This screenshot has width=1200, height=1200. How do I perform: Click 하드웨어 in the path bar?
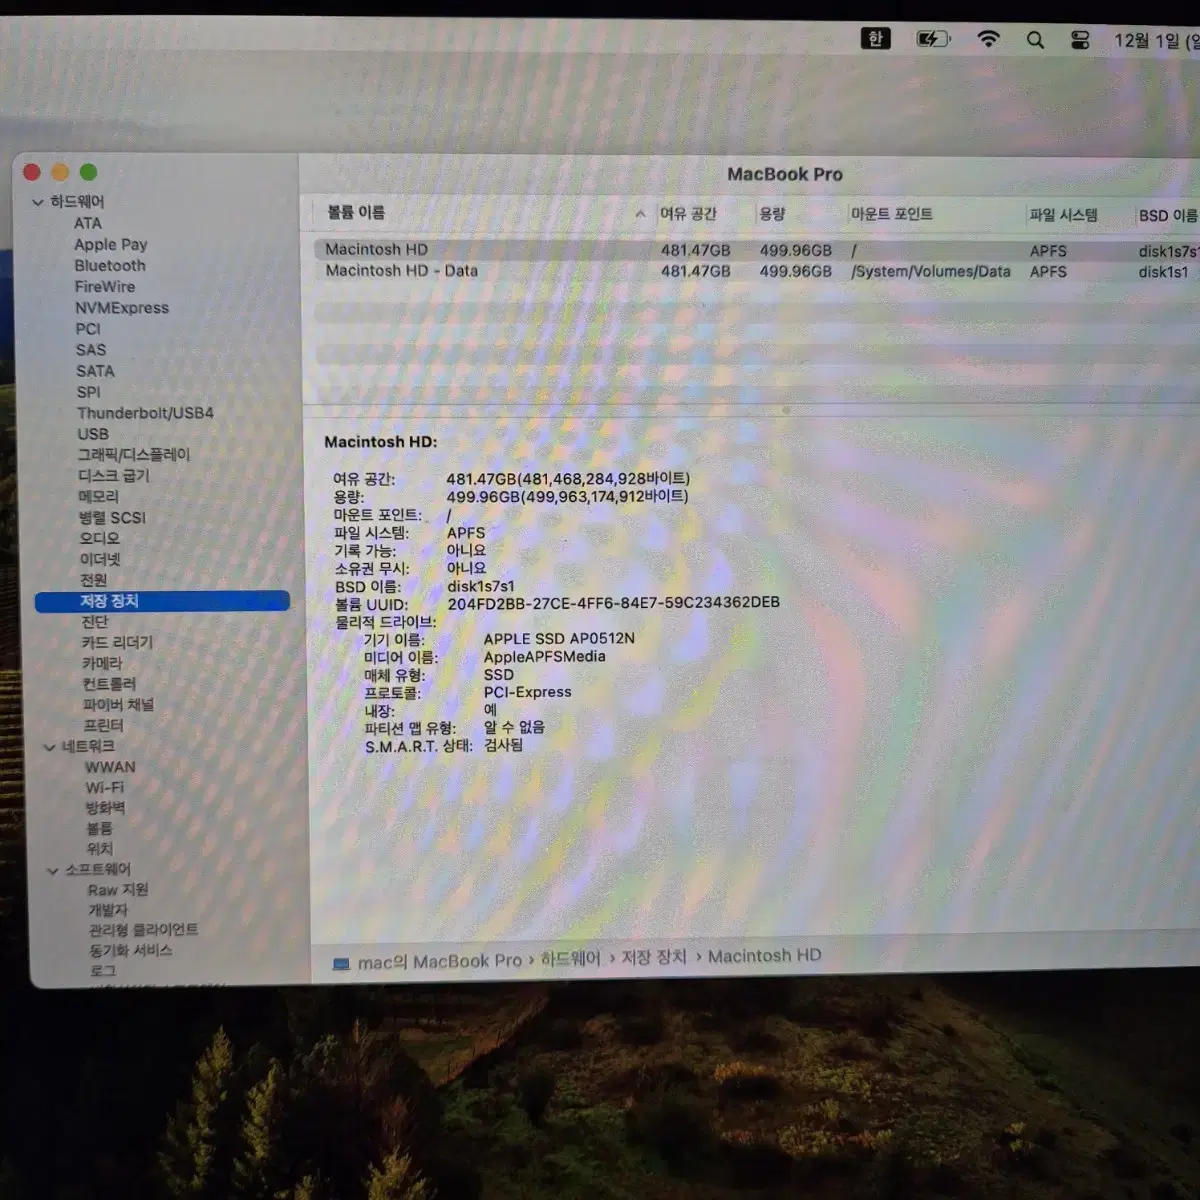pyautogui.click(x=570, y=958)
